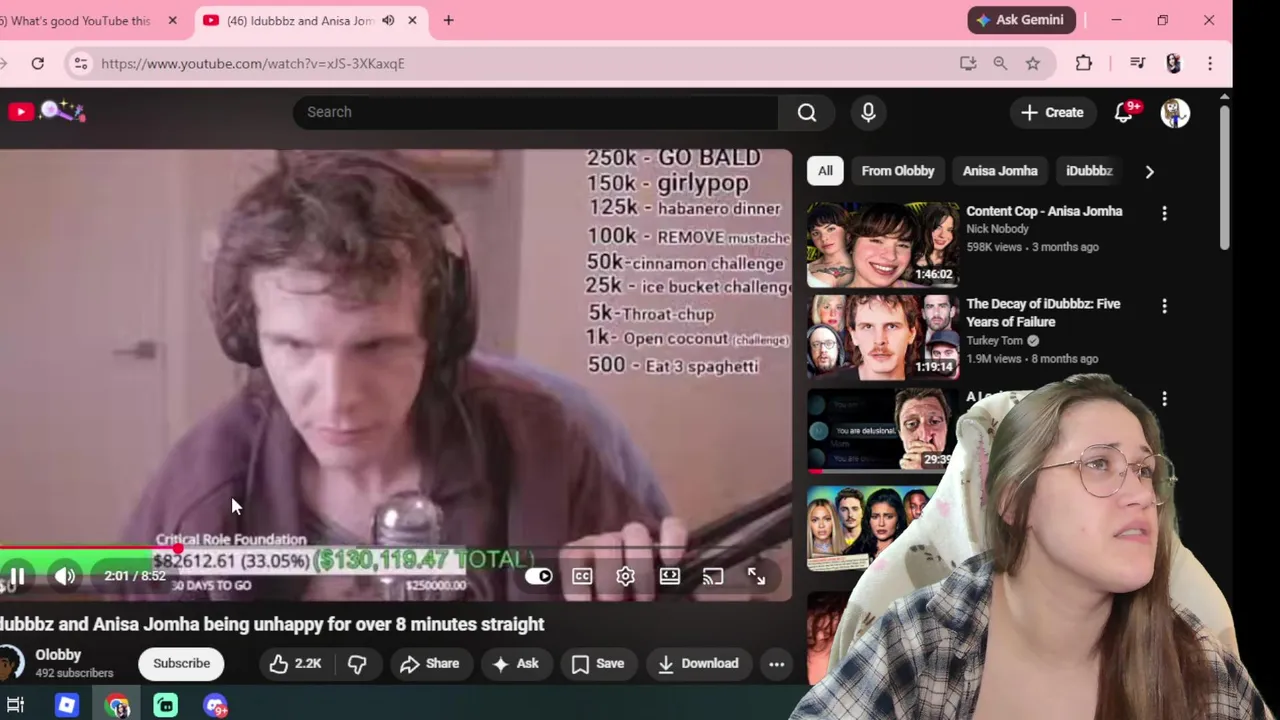Open the Chrome profile avatar
The height and width of the screenshot is (720, 1280).
pyautogui.click(x=1173, y=63)
